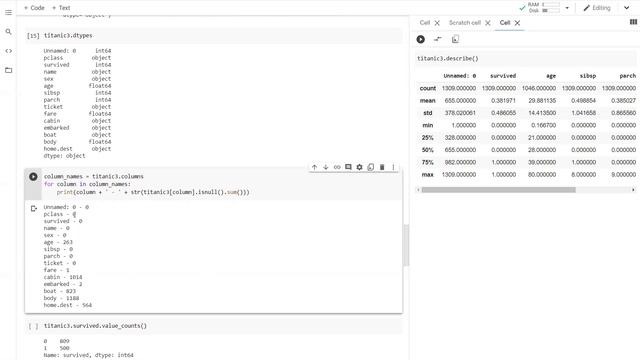Open the search sidebar icon

[x=8, y=31]
